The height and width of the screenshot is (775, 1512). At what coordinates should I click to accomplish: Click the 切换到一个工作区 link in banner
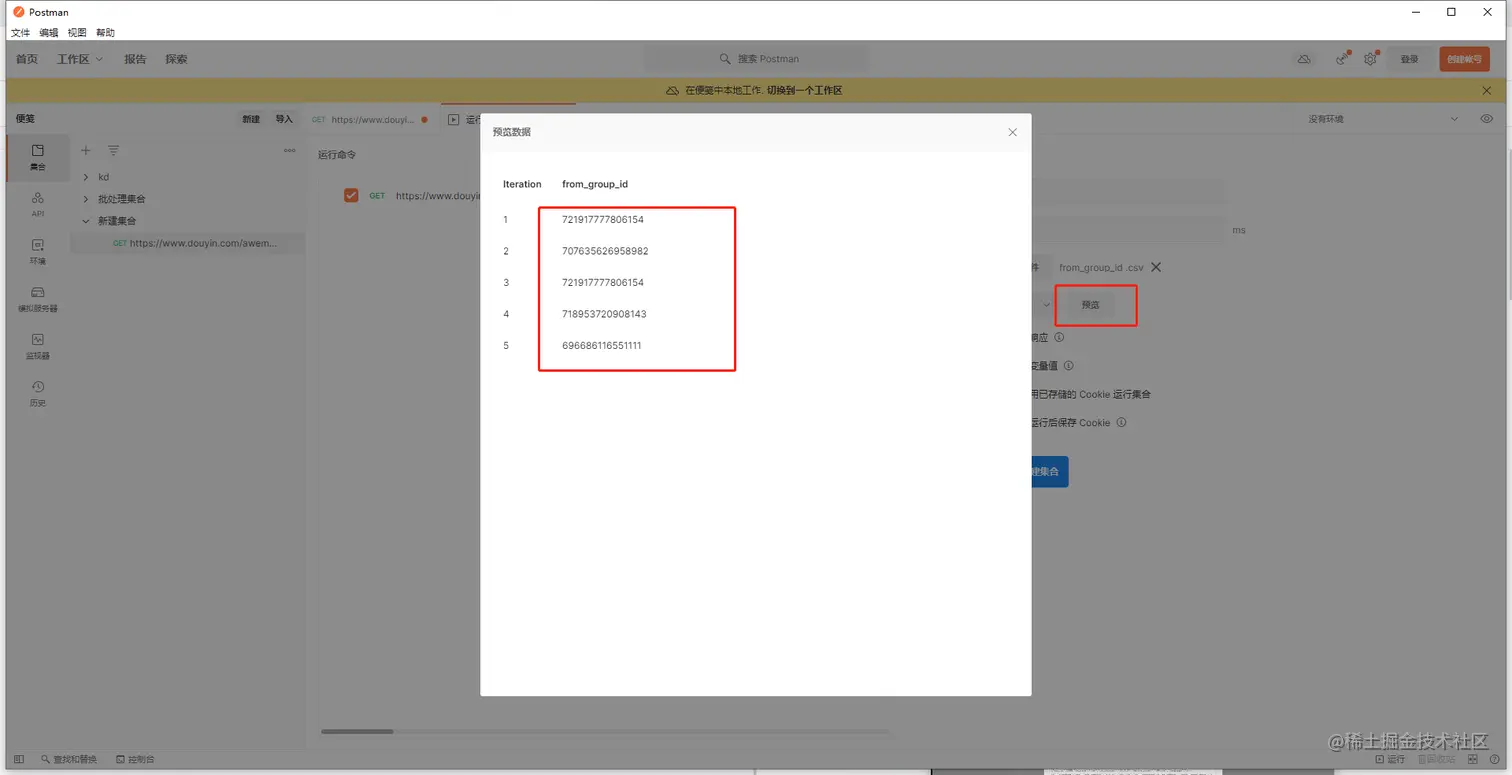pyautogui.click(x=805, y=90)
